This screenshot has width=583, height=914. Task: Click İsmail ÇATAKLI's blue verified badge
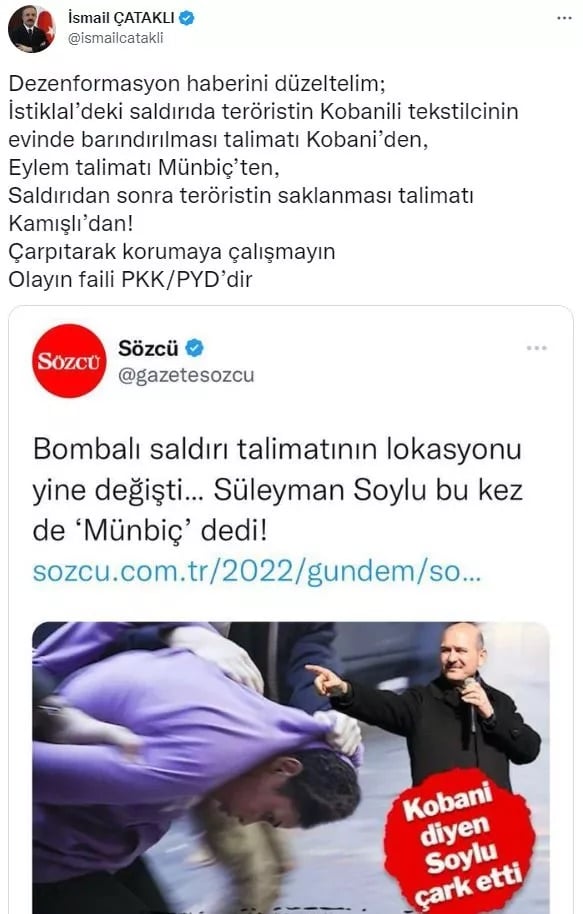tap(187, 19)
